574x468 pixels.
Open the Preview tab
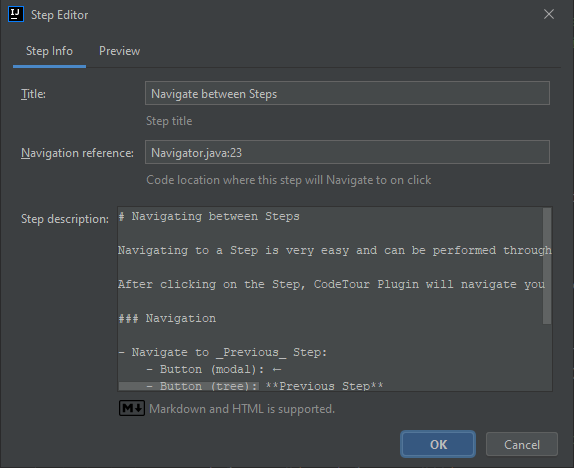click(x=119, y=51)
